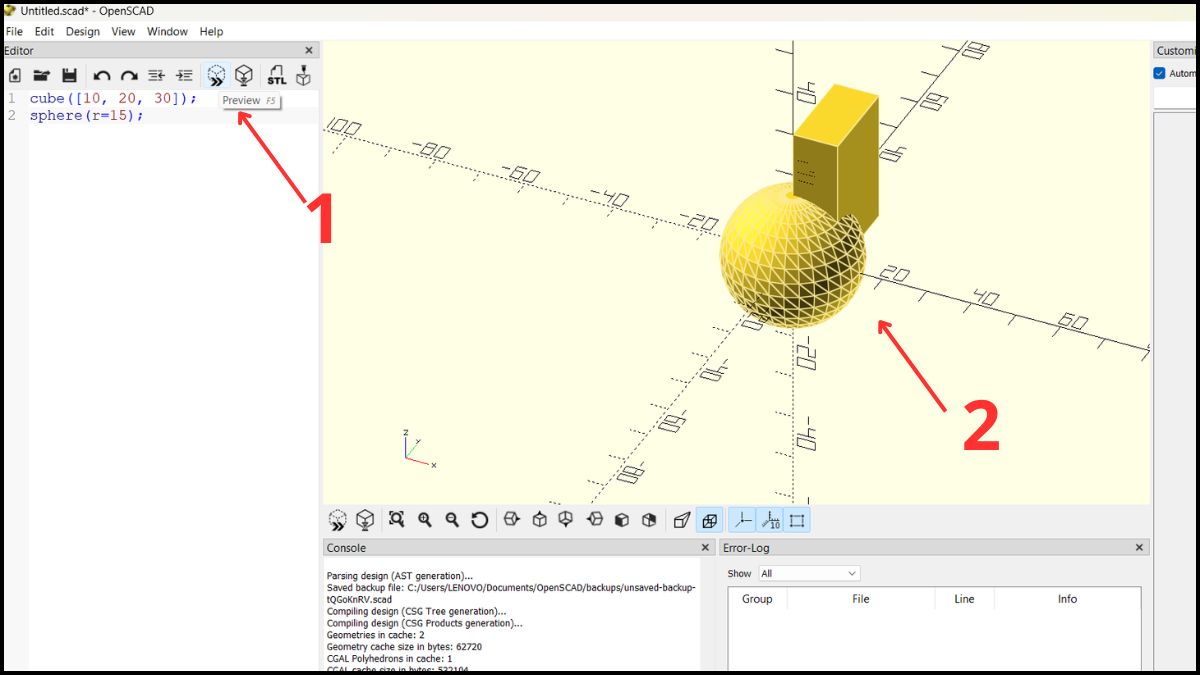The width and height of the screenshot is (1200, 675).
Task: Switch to the Left view
Action: click(x=595, y=519)
